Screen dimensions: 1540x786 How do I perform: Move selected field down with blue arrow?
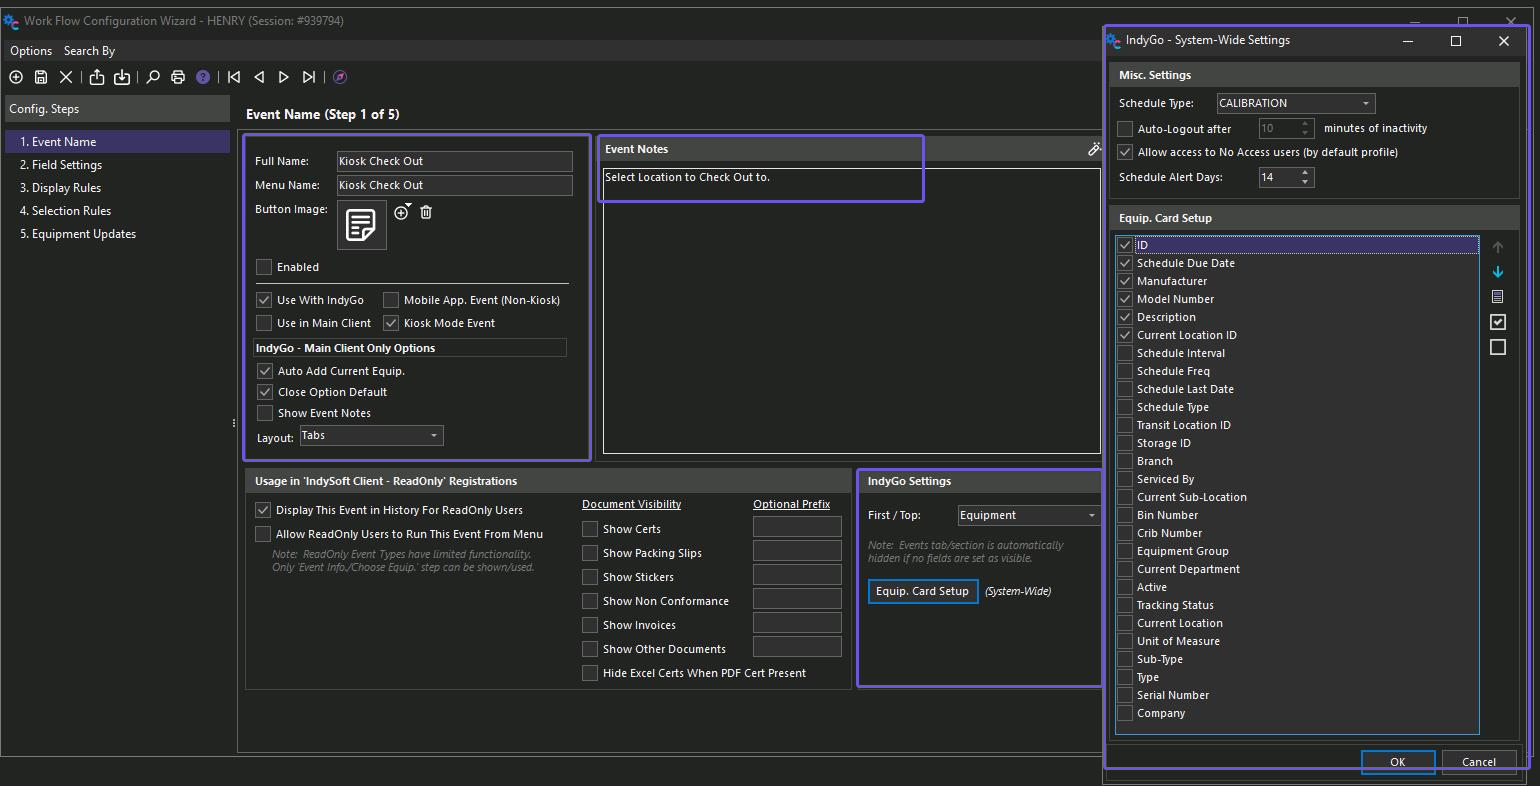[1497, 272]
